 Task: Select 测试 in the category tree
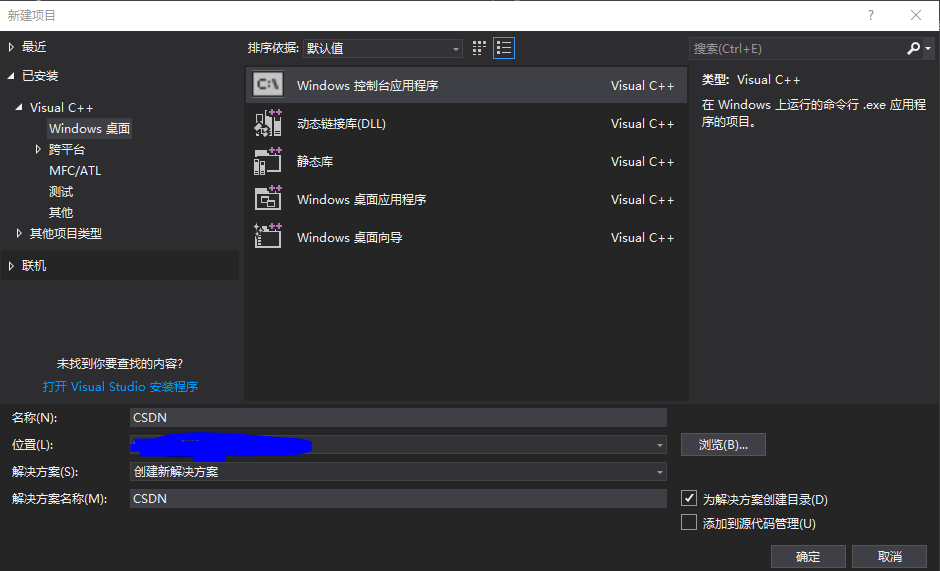coord(61,192)
